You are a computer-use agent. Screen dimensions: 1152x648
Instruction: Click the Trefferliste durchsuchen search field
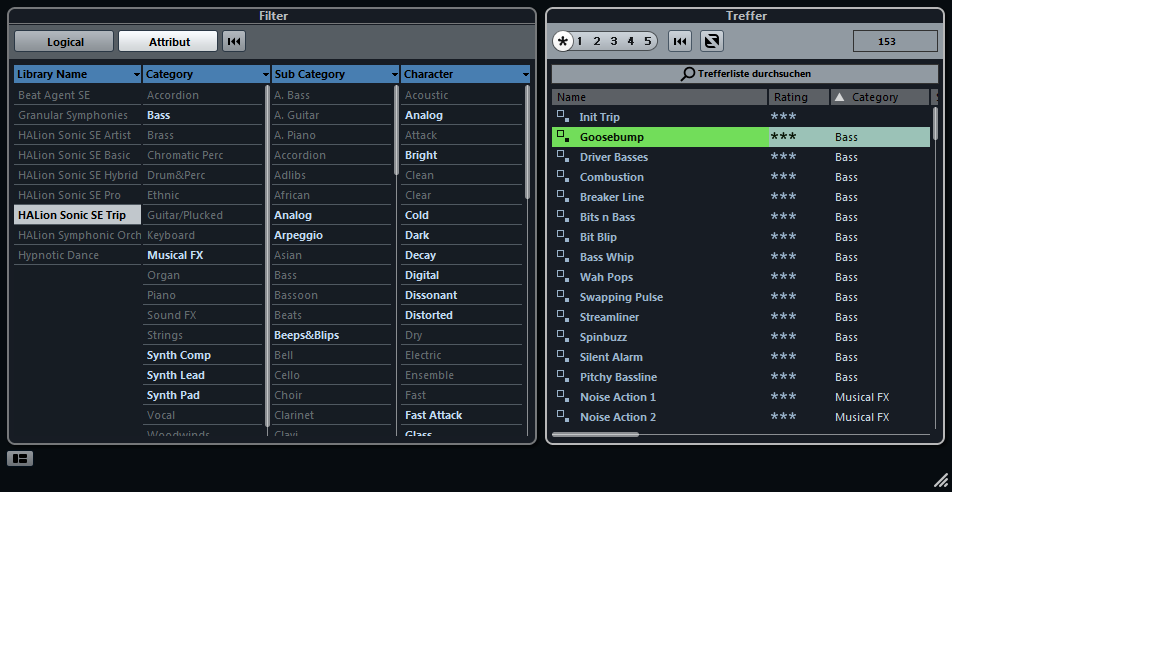(x=745, y=73)
